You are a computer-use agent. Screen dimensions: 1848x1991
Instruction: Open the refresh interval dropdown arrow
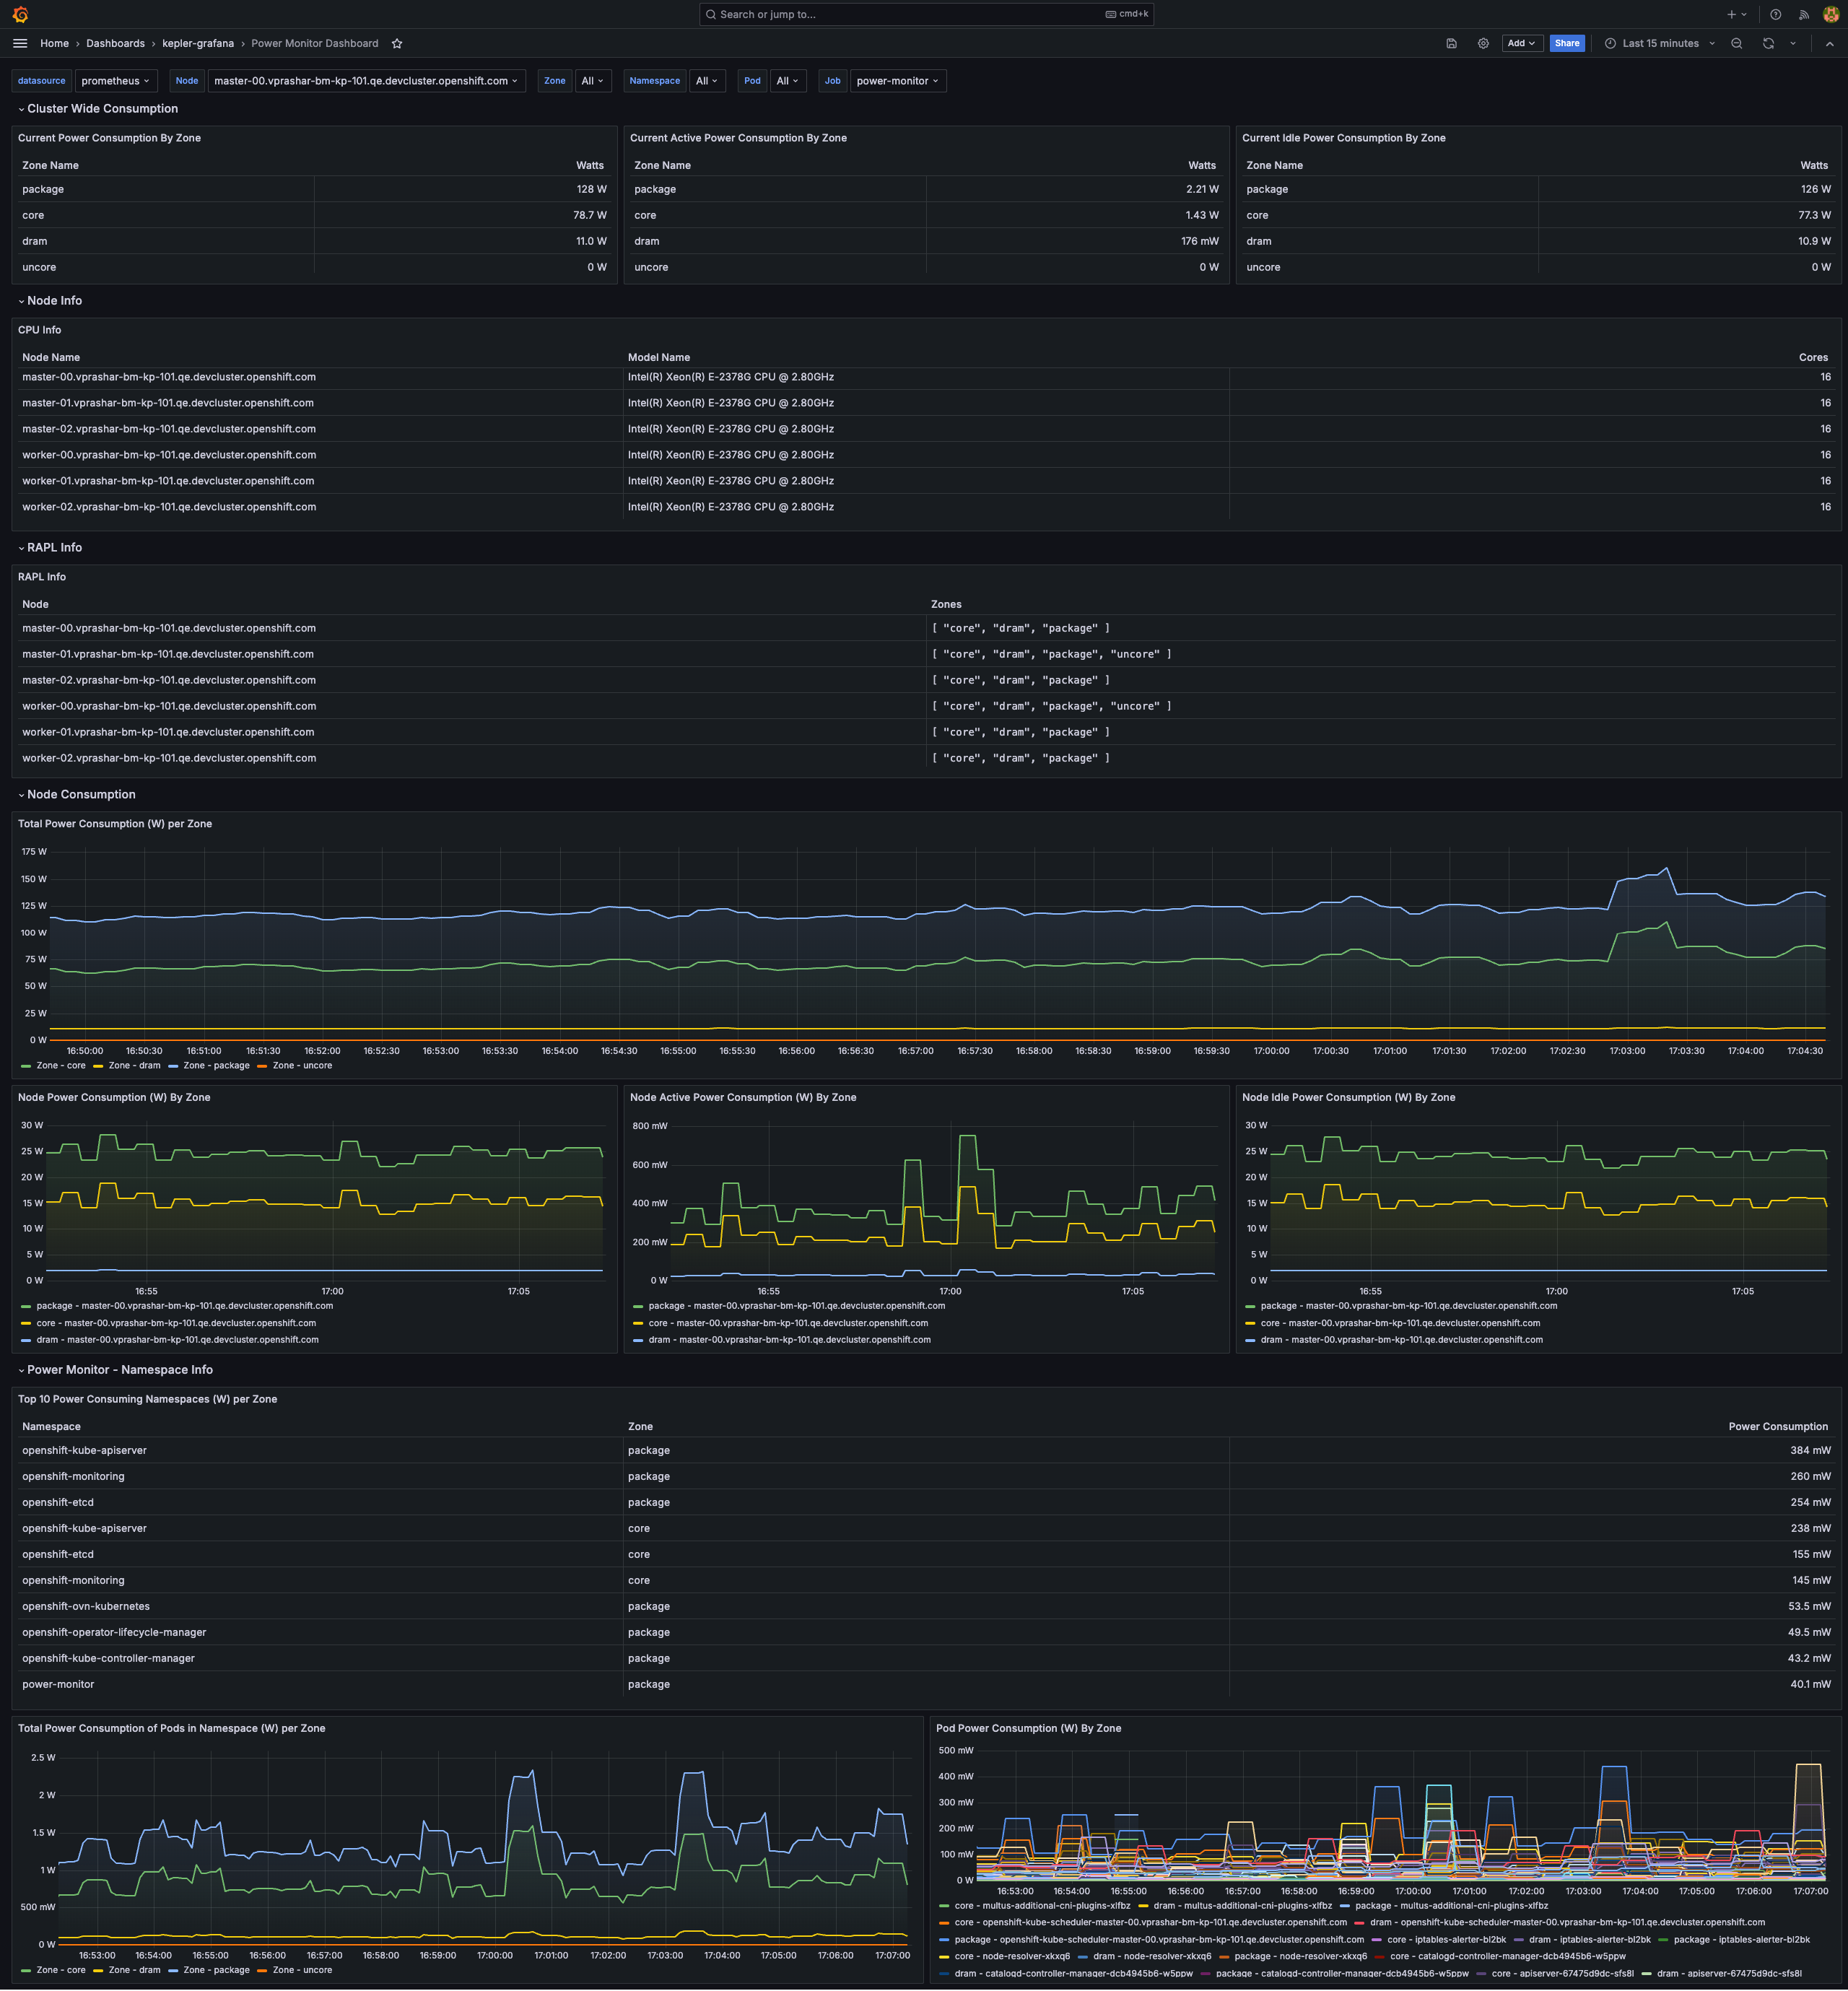pyautogui.click(x=1793, y=43)
